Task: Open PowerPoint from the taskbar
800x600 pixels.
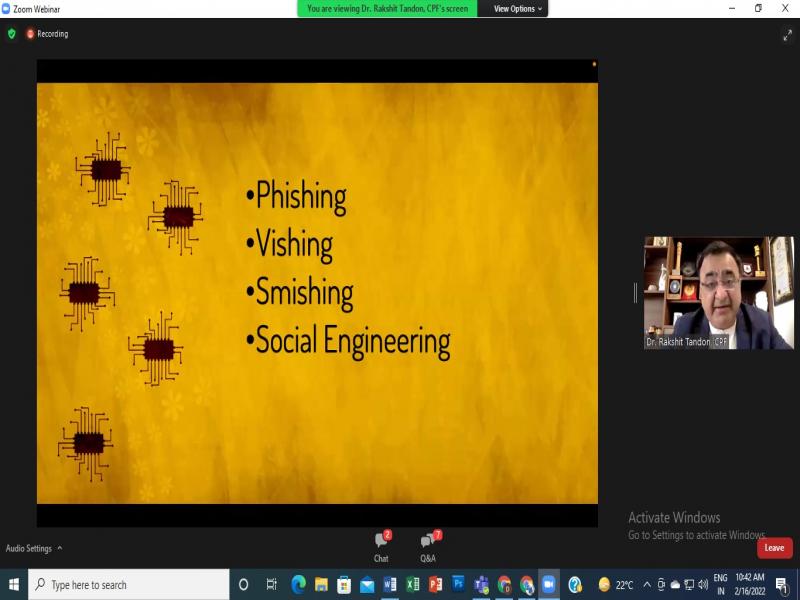Action: pos(436,584)
